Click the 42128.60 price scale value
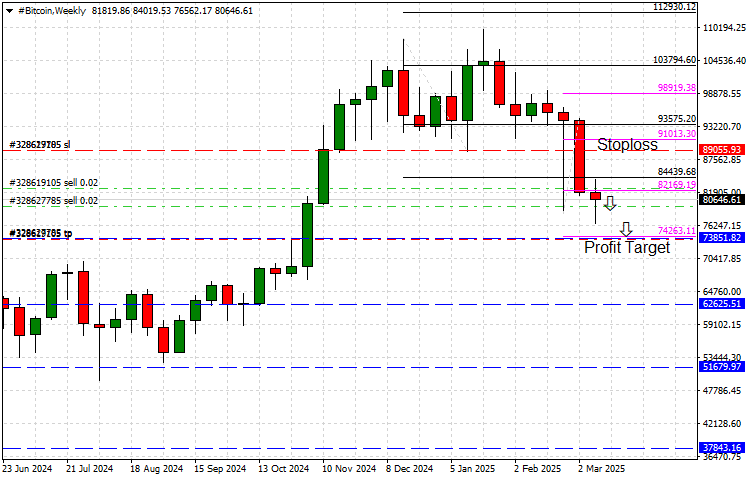The height and width of the screenshot is (480, 748). (724, 424)
